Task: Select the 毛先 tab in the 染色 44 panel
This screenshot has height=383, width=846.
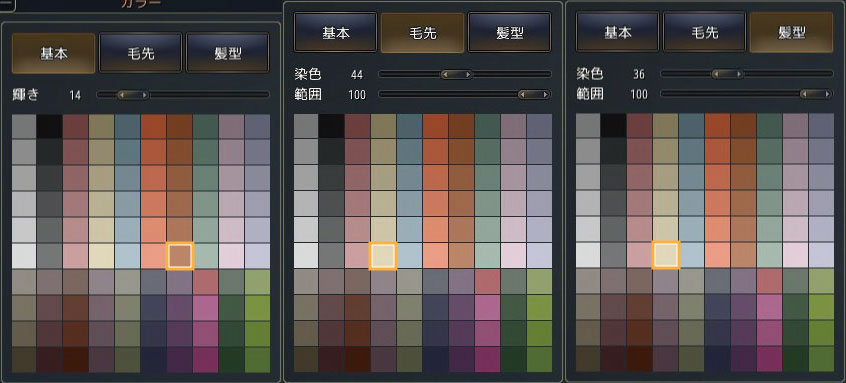Action: (x=422, y=32)
